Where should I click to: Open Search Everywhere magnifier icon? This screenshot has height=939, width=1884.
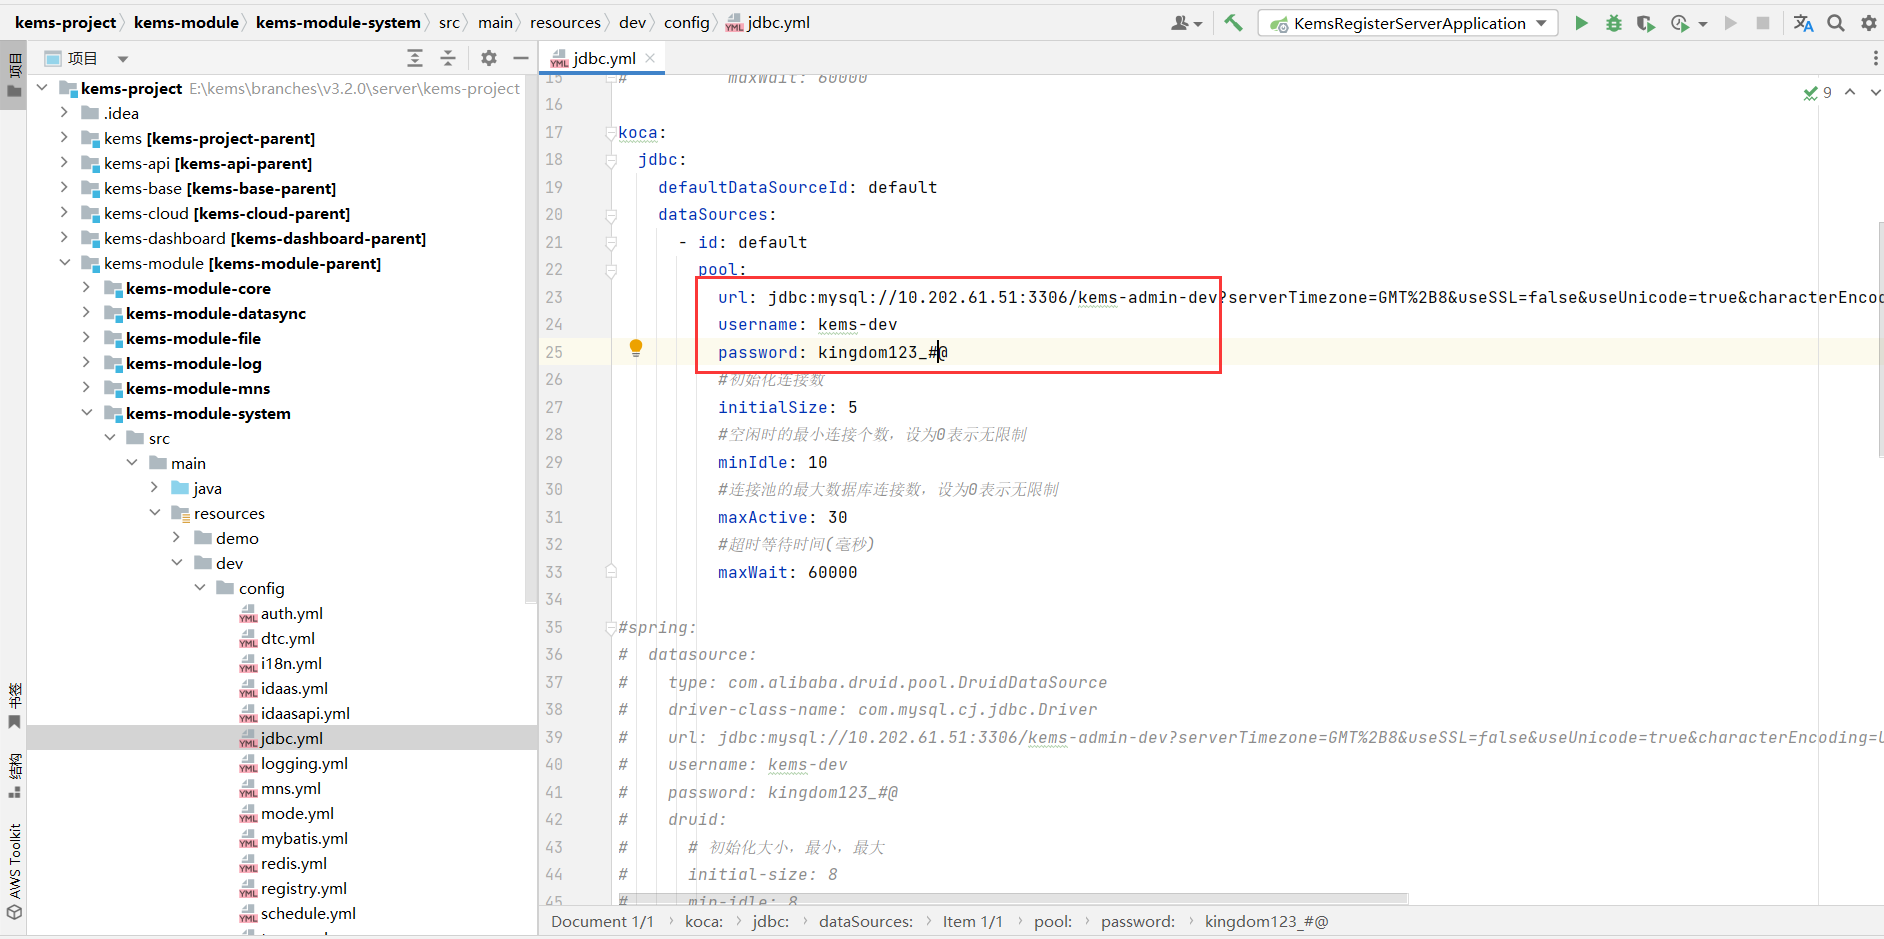pos(1836,23)
